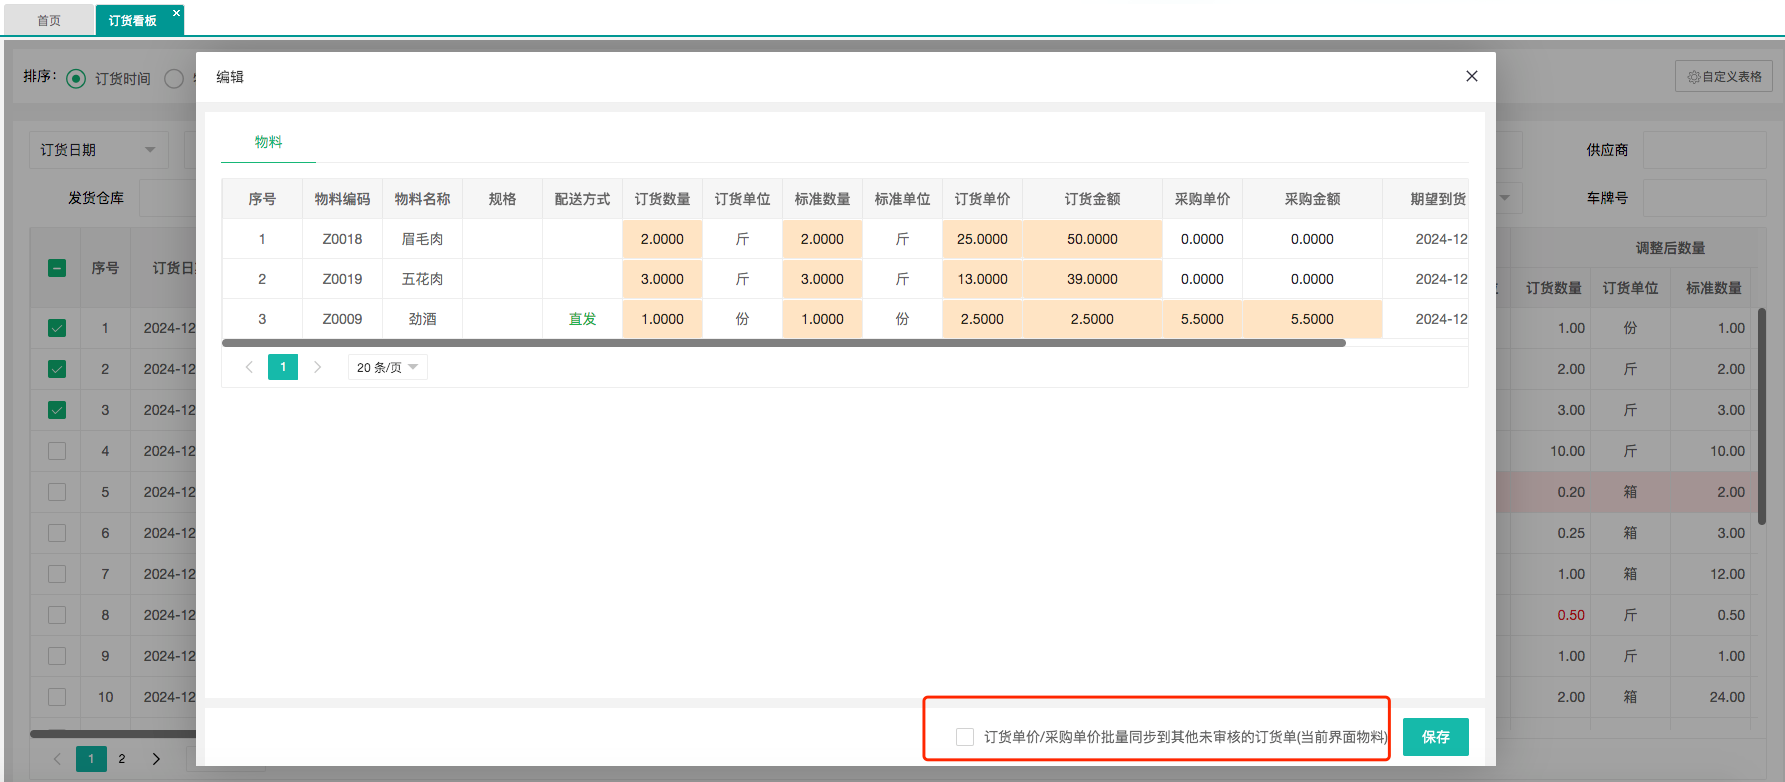This screenshot has width=1785, height=782.
Task: Click the 订货数量 cell for 眉毛肉
Action: (662, 239)
